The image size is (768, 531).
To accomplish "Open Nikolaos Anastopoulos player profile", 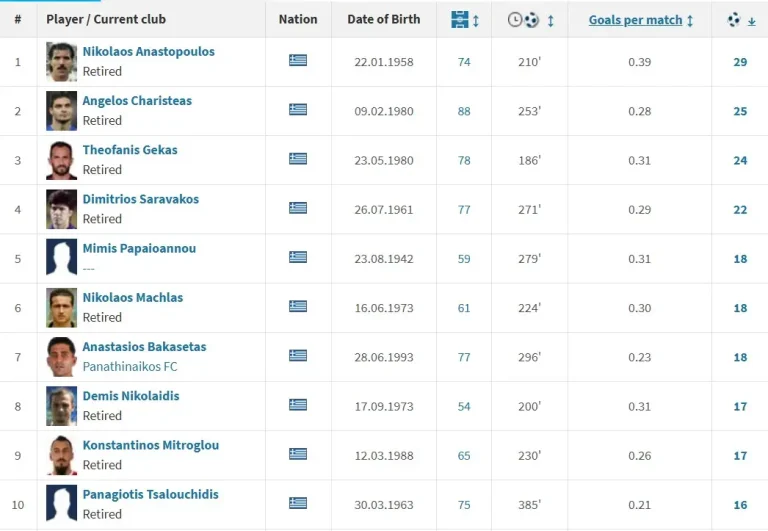I will click(148, 52).
